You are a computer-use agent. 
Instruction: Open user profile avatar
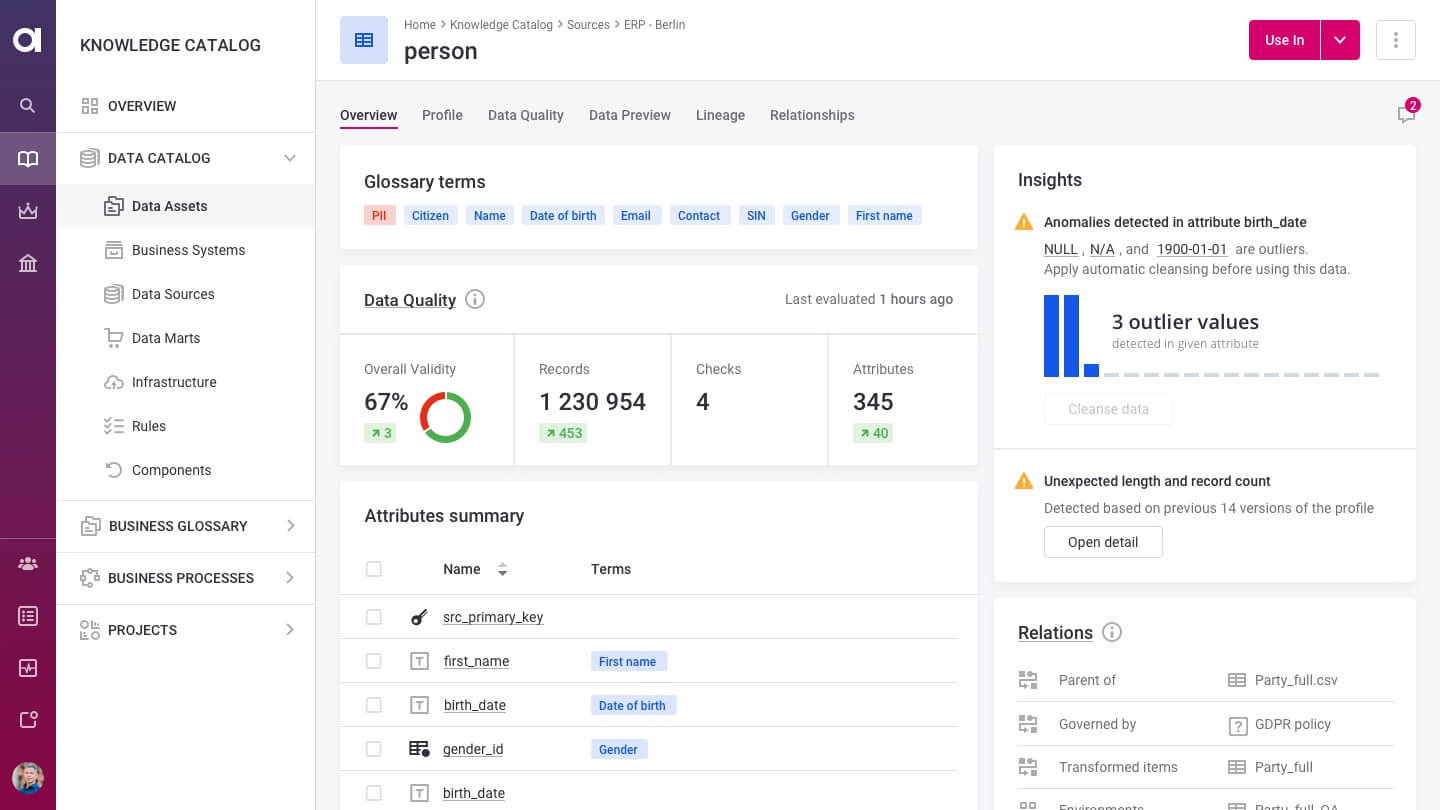click(x=28, y=778)
